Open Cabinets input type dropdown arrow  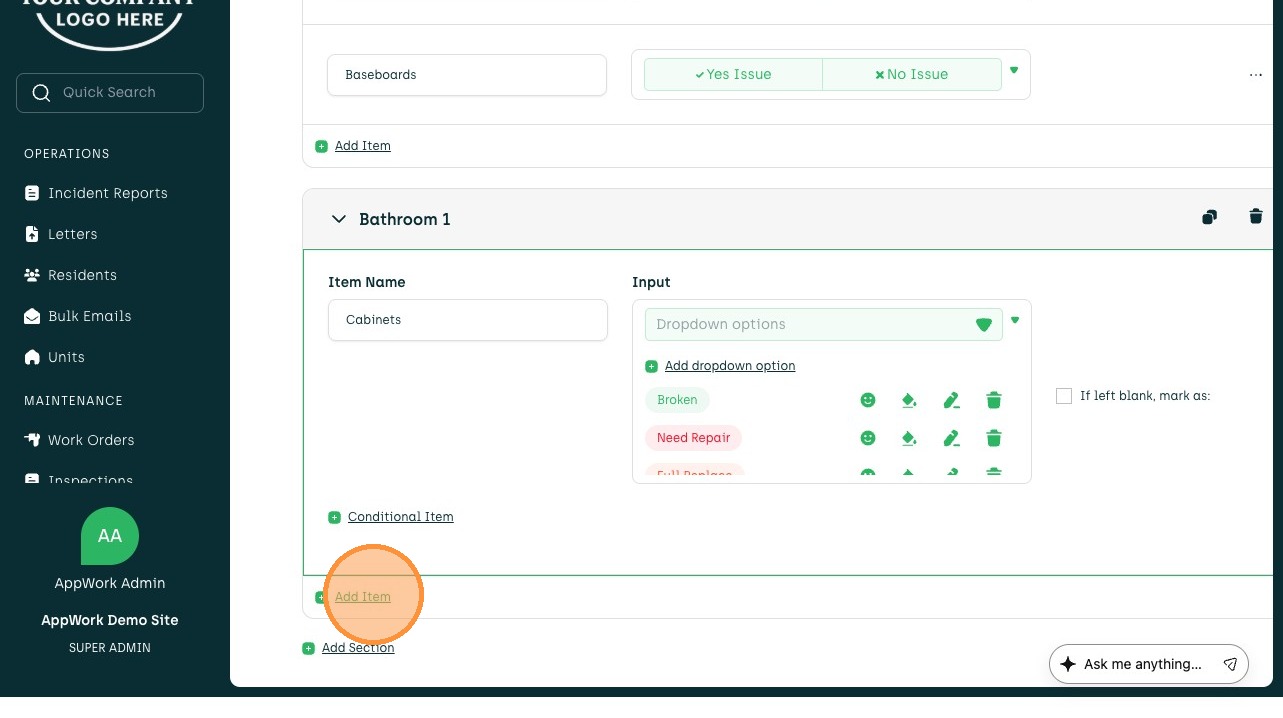(1015, 321)
